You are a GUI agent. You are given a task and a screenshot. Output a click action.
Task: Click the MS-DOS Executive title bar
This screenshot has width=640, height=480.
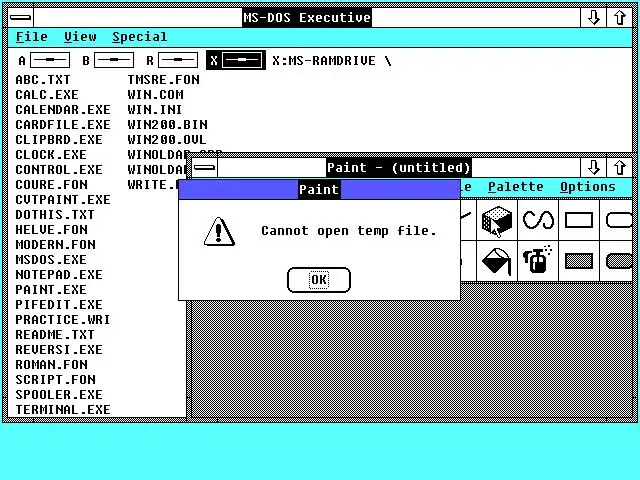tap(307, 18)
